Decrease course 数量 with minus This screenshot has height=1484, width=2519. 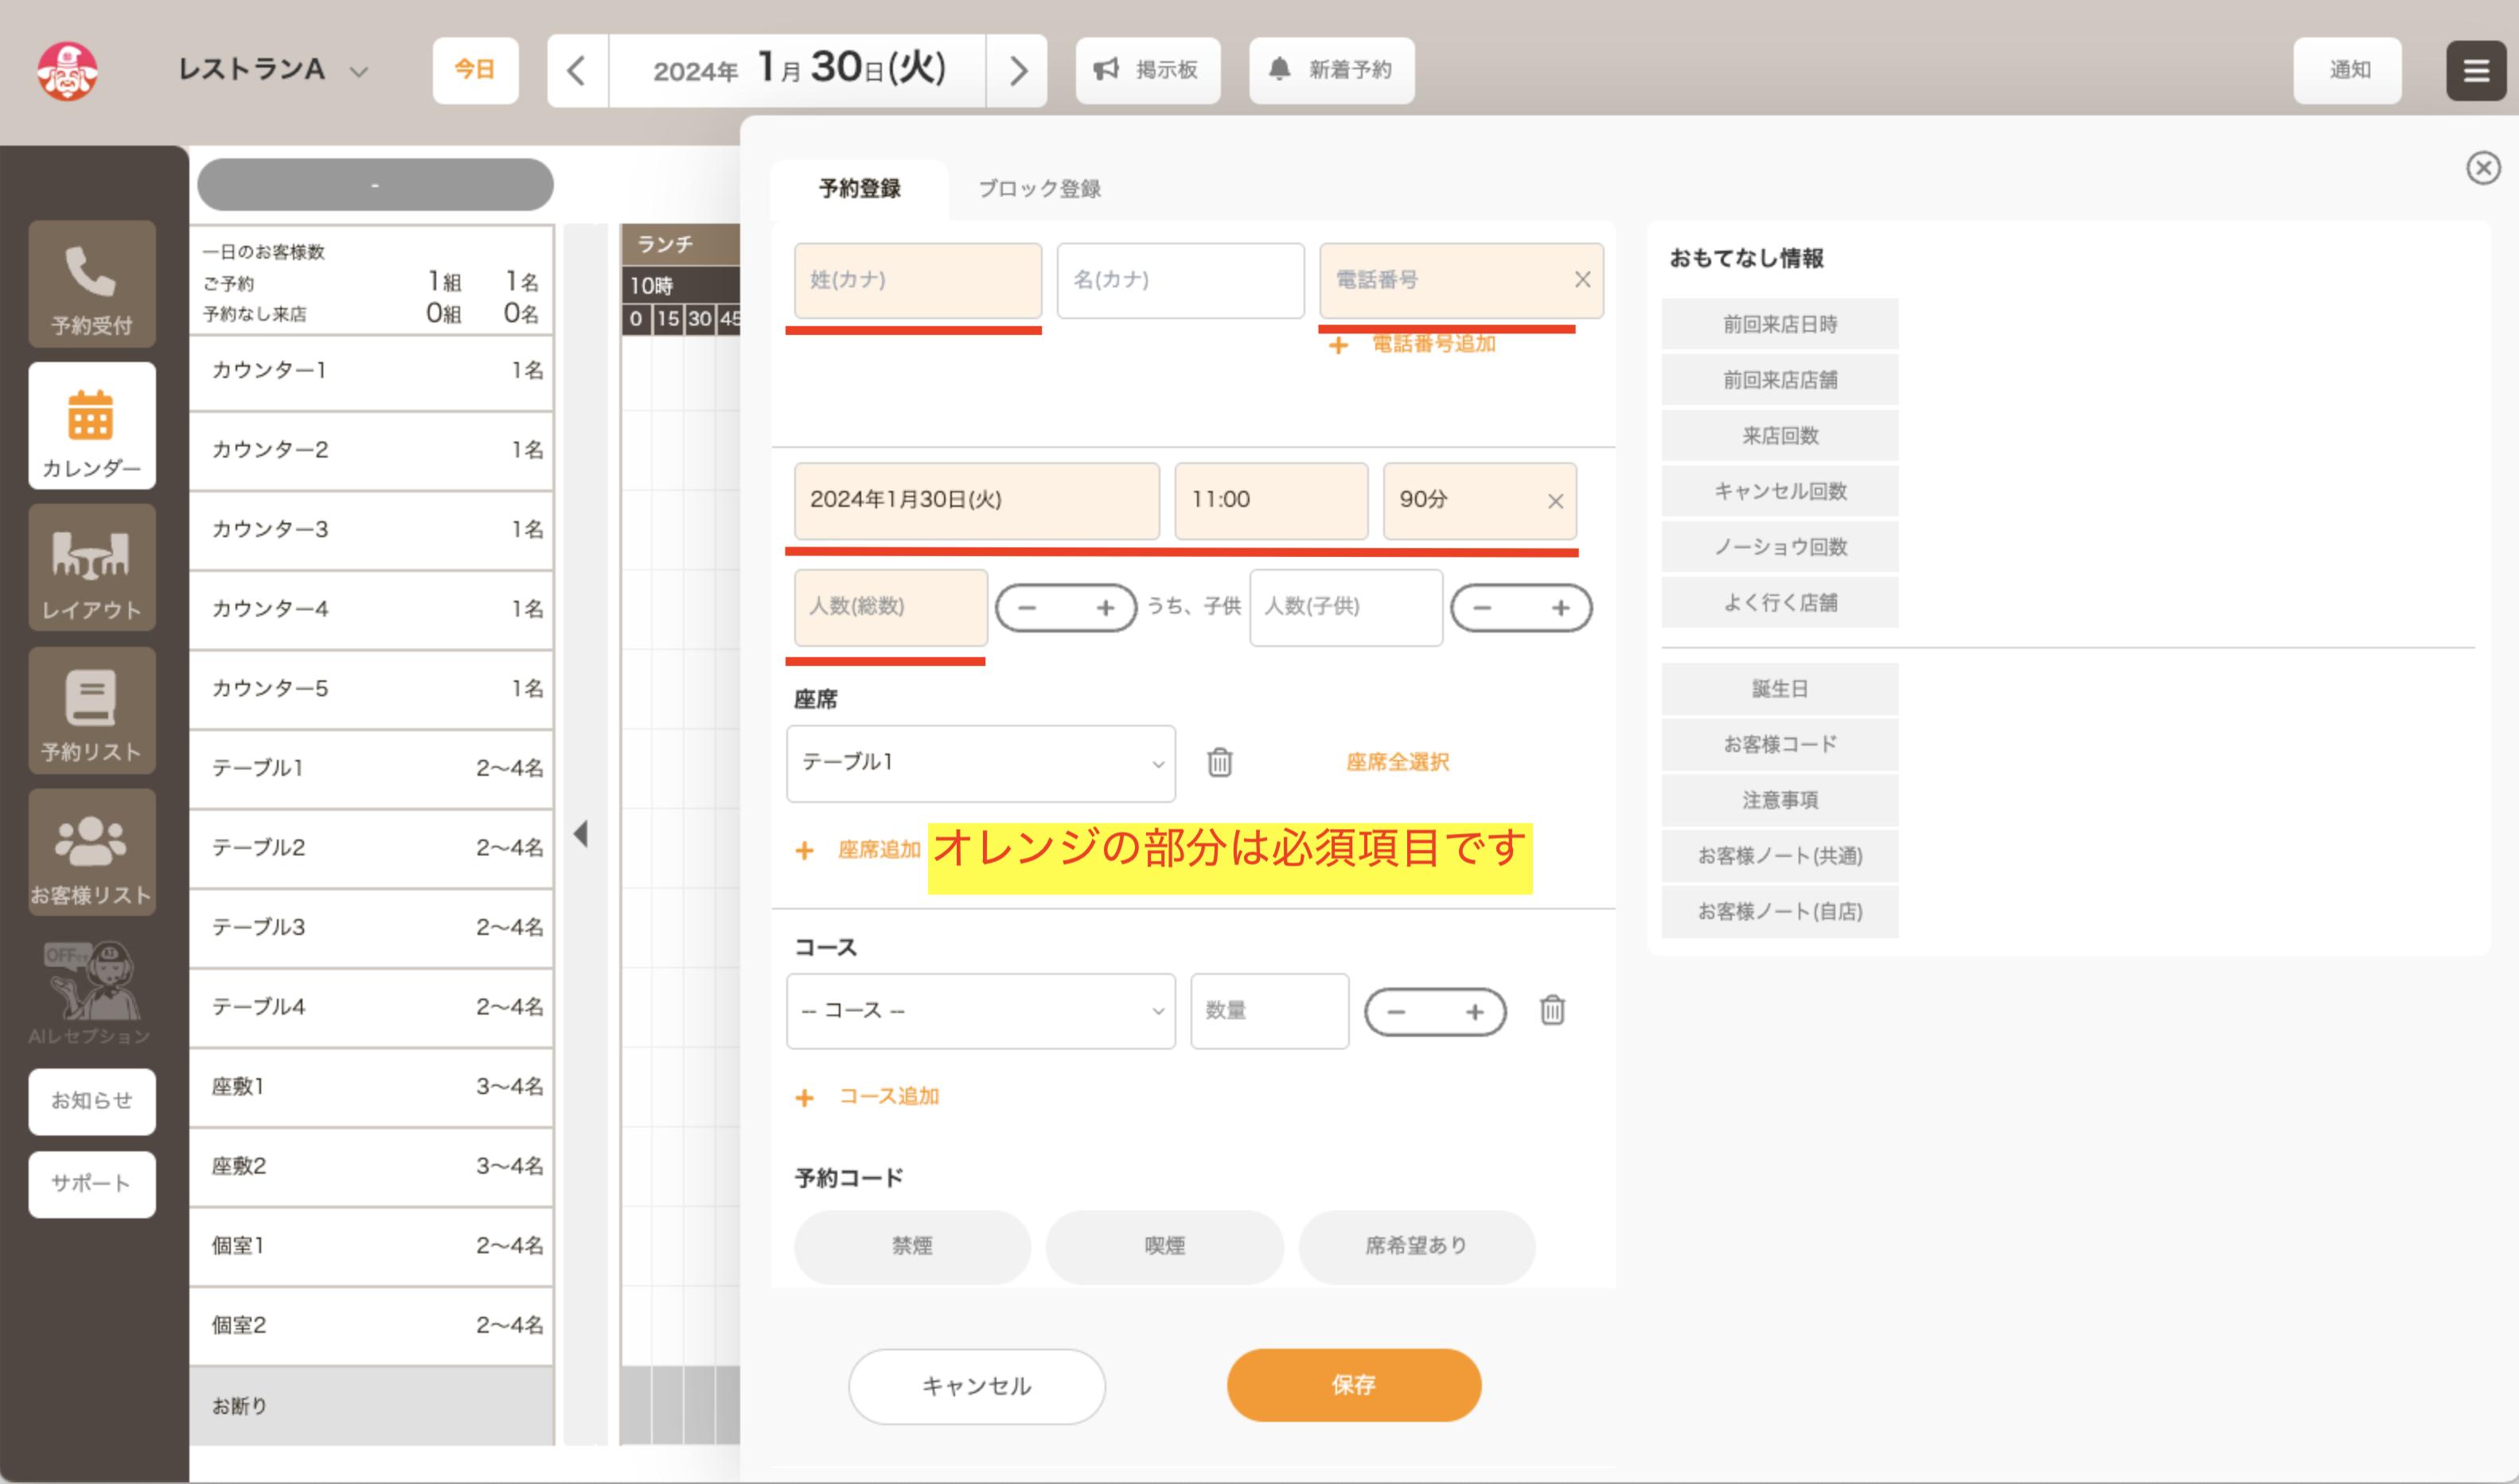1397,1012
